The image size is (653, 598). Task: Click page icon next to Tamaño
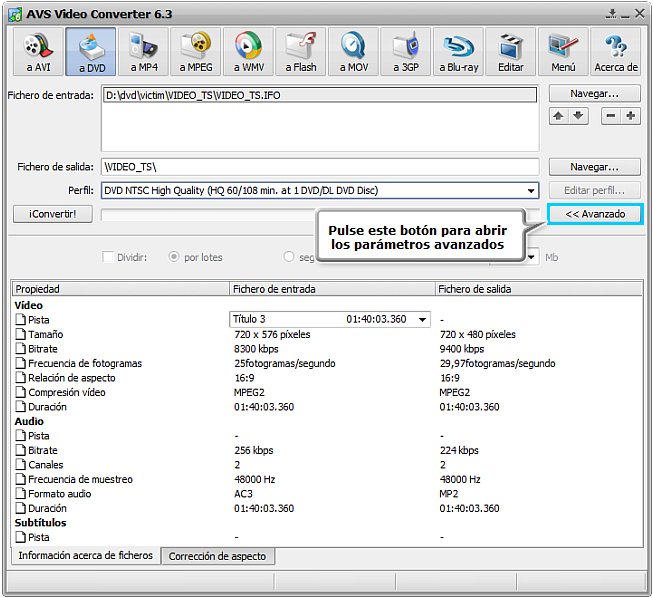pos(20,334)
